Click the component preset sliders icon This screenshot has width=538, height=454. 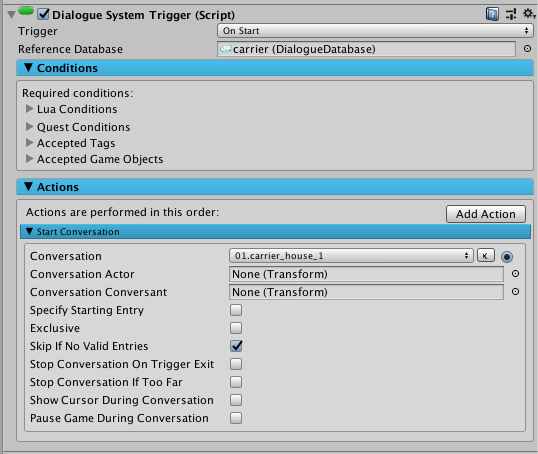coord(511,14)
